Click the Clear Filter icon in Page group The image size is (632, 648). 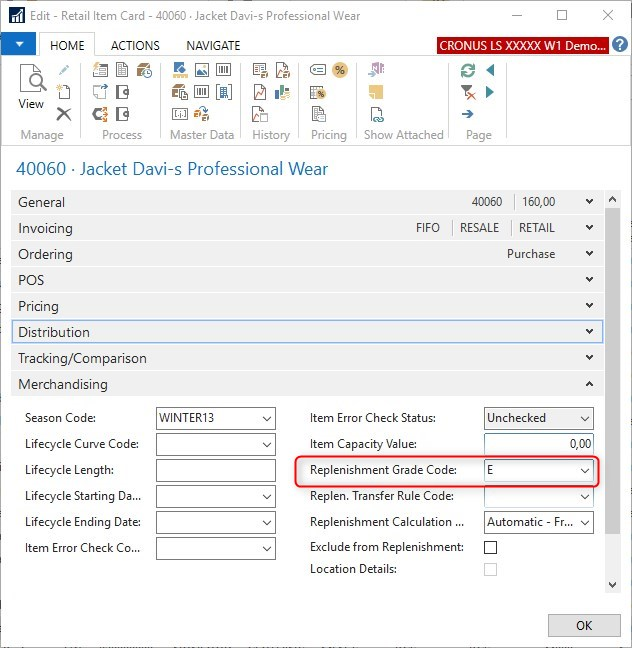pyautogui.click(x=467, y=92)
